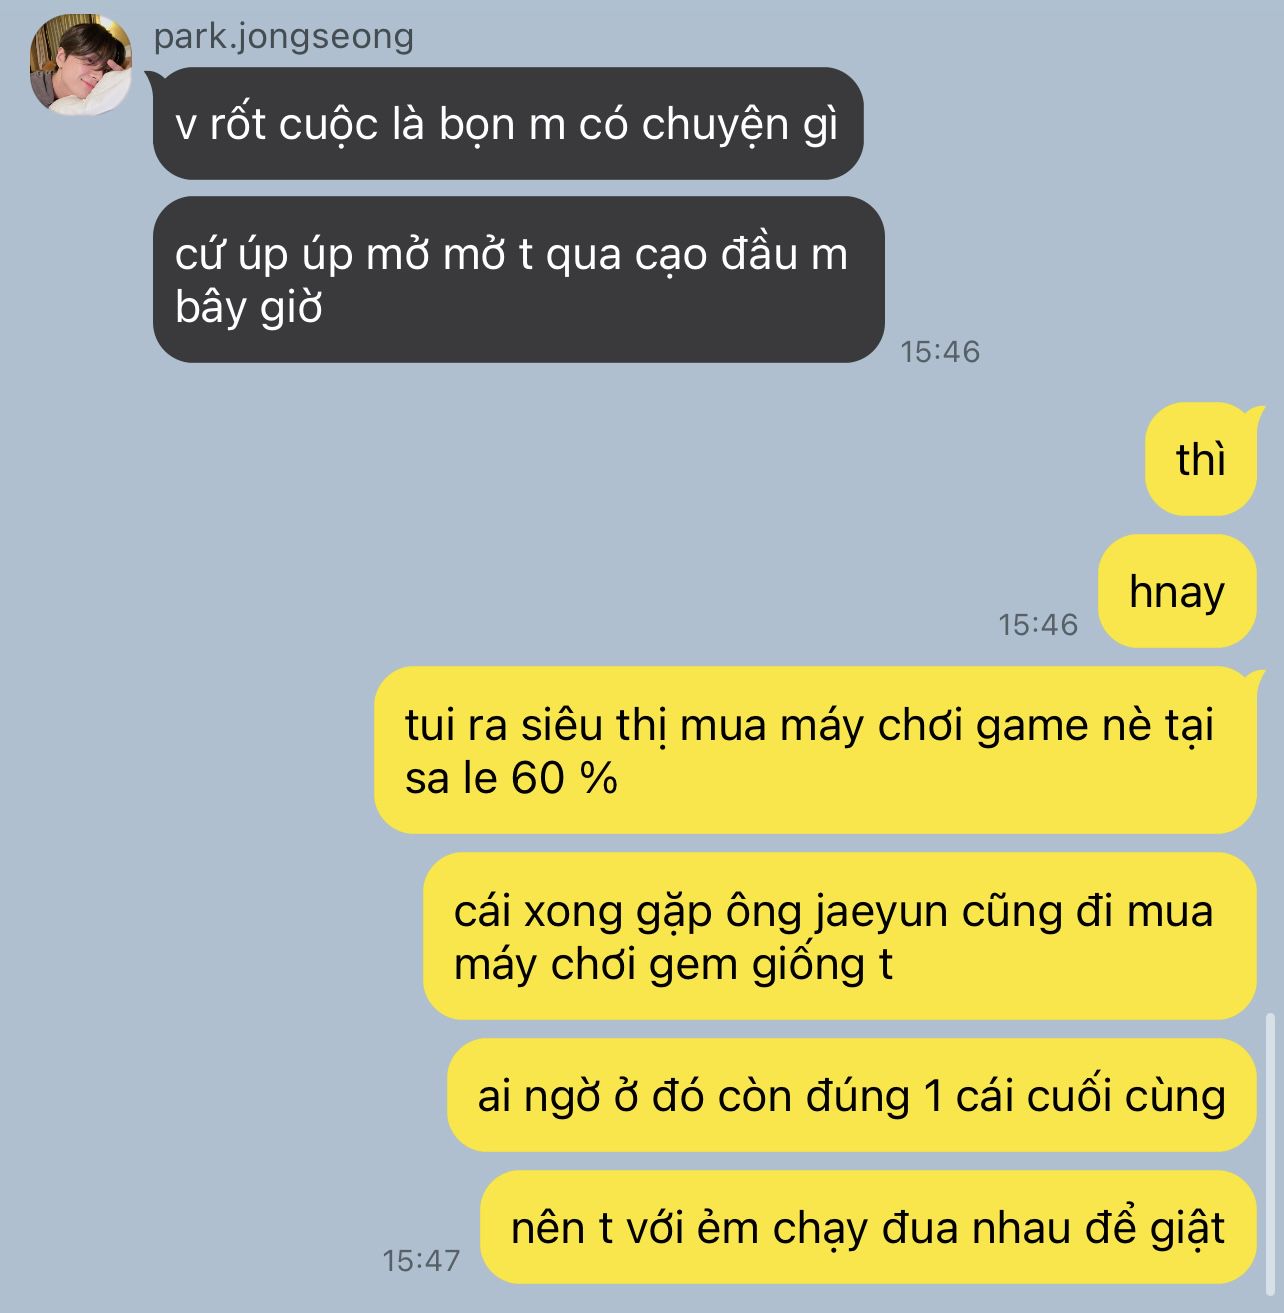Image resolution: width=1284 pixels, height=1313 pixels.
Task: Tap the 15:46 timestamp beside the dark bubble
Action: 940,352
